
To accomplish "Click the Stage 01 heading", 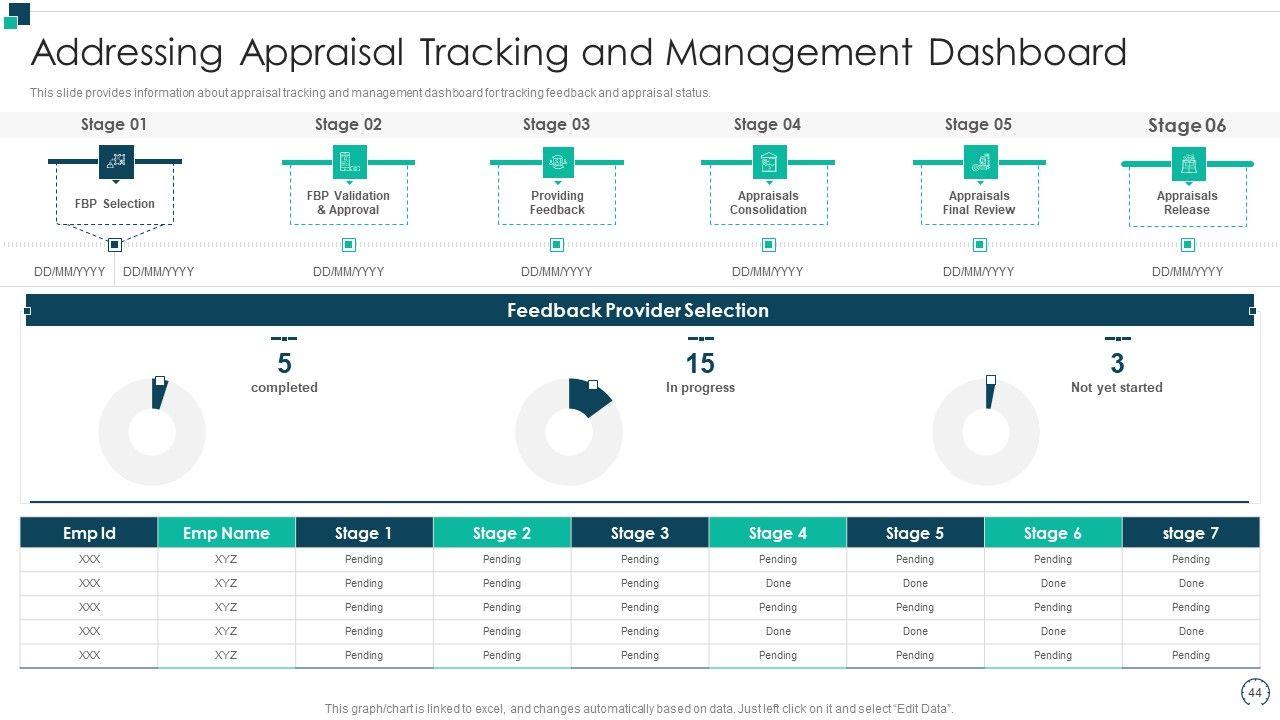I will click(x=114, y=124).
